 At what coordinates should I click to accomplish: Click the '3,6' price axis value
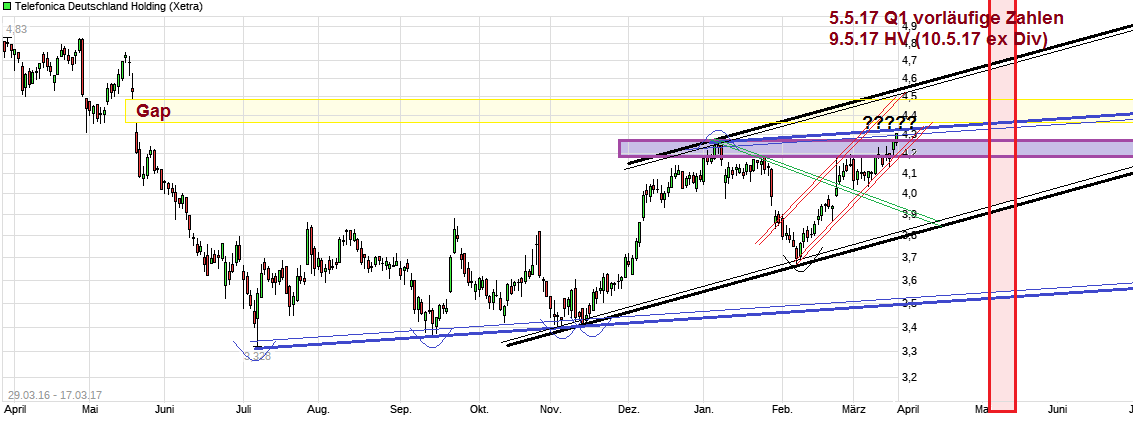pyautogui.click(x=910, y=280)
